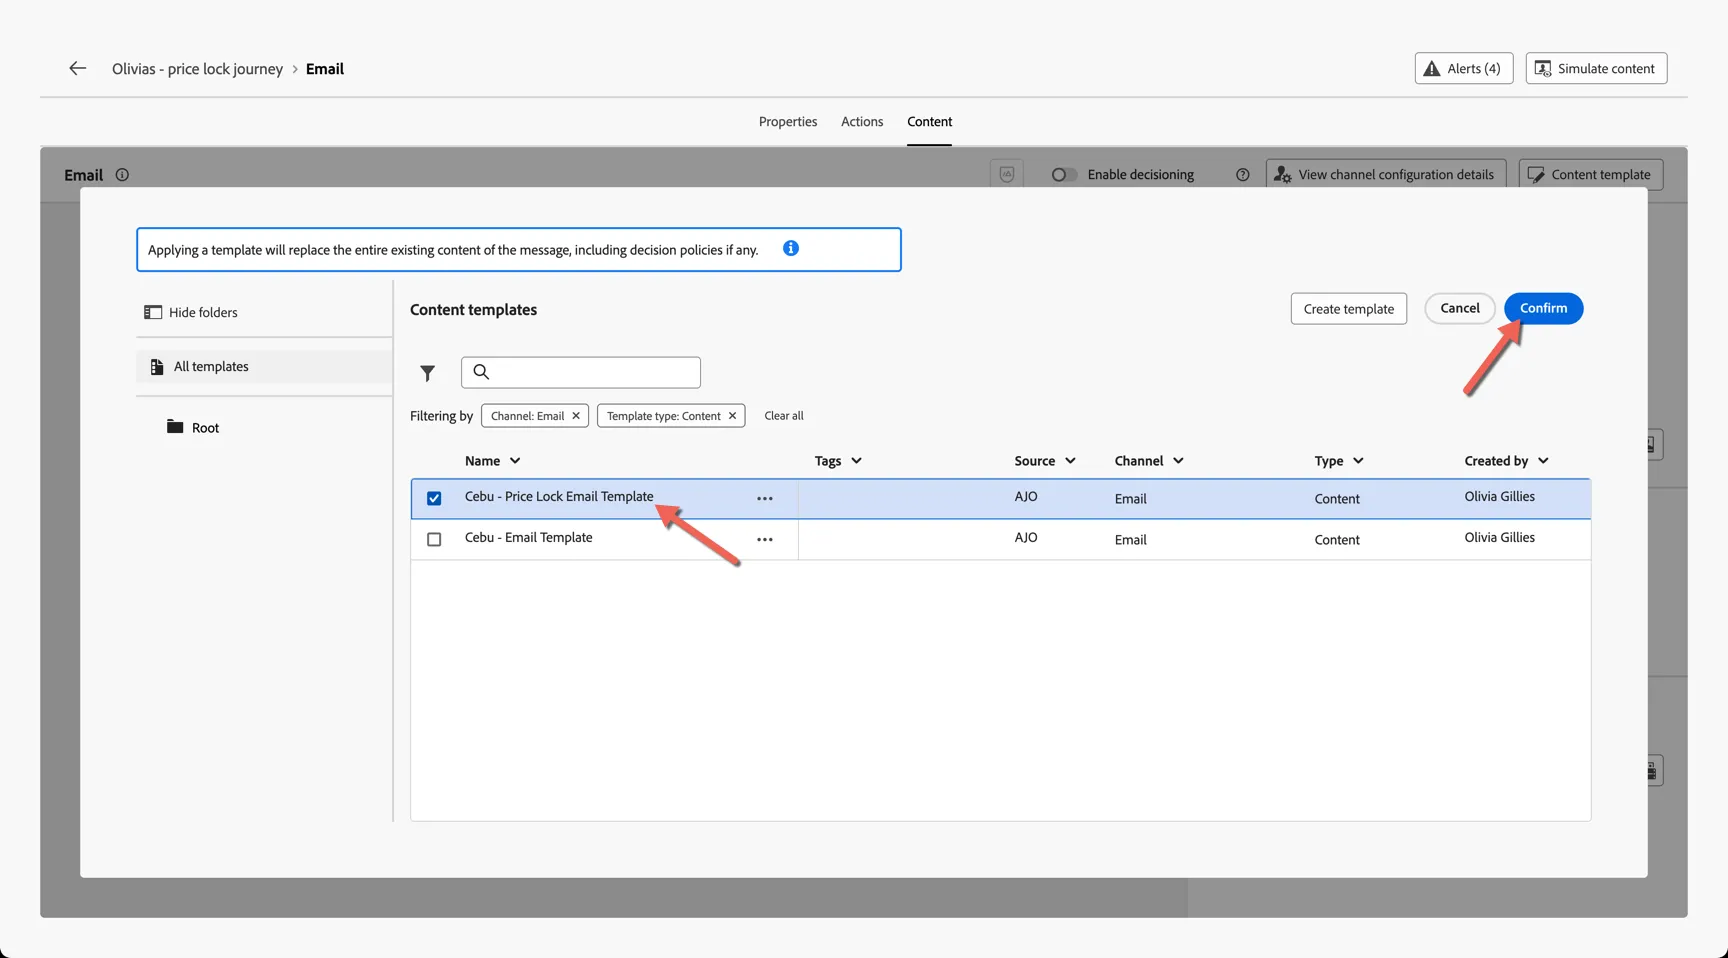Select the Content tab

pyautogui.click(x=929, y=121)
